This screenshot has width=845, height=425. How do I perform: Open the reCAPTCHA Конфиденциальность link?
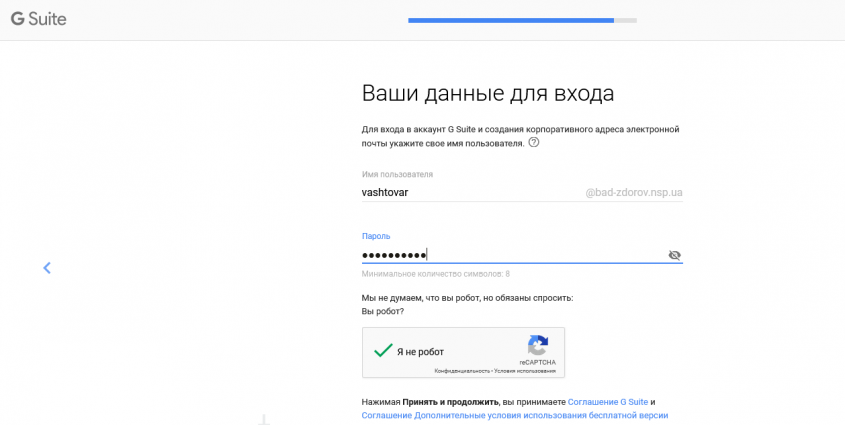coord(461,371)
